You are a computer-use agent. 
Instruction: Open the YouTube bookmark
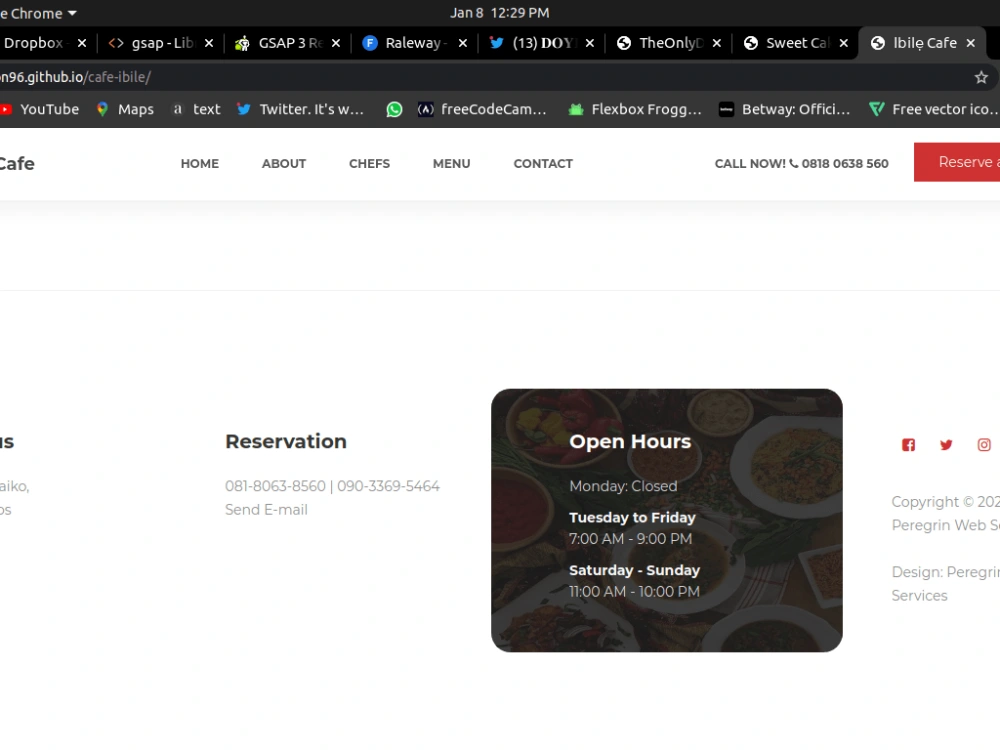click(x=40, y=109)
